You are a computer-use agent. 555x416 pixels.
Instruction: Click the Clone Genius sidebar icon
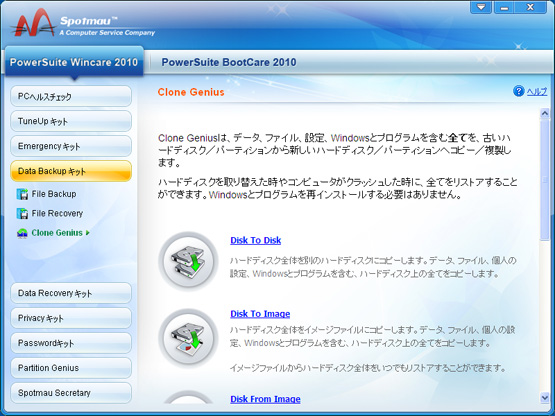pyautogui.click(x=22, y=233)
